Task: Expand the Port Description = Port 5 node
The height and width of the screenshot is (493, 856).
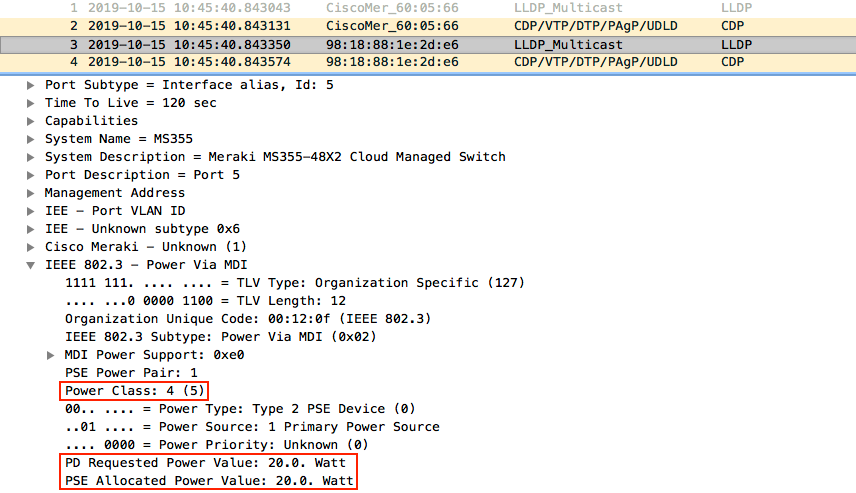Action: (x=31, y=175)
